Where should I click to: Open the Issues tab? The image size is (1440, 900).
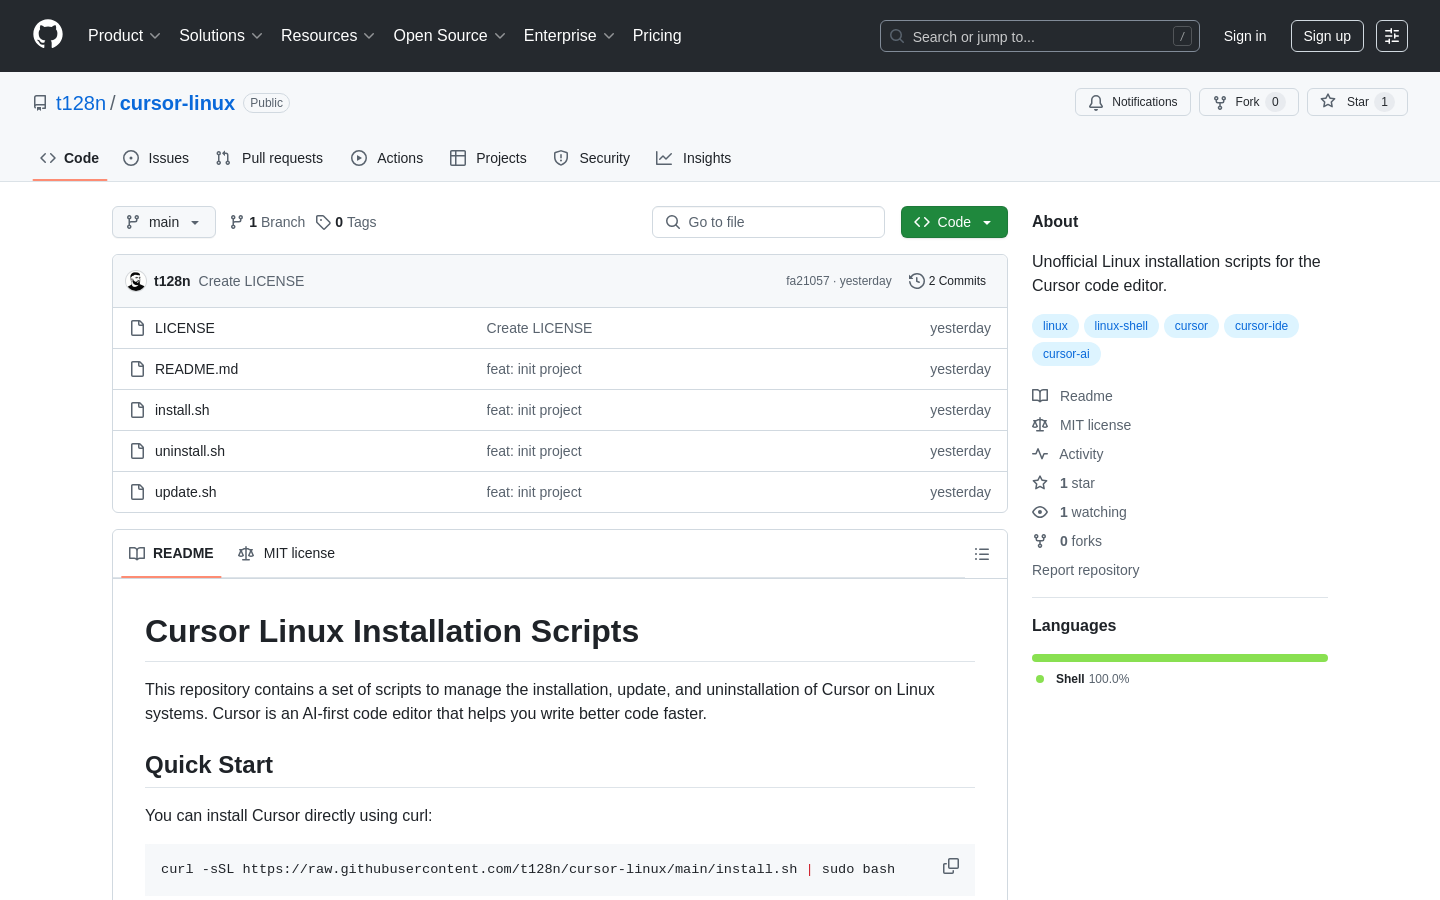point(156,158)
